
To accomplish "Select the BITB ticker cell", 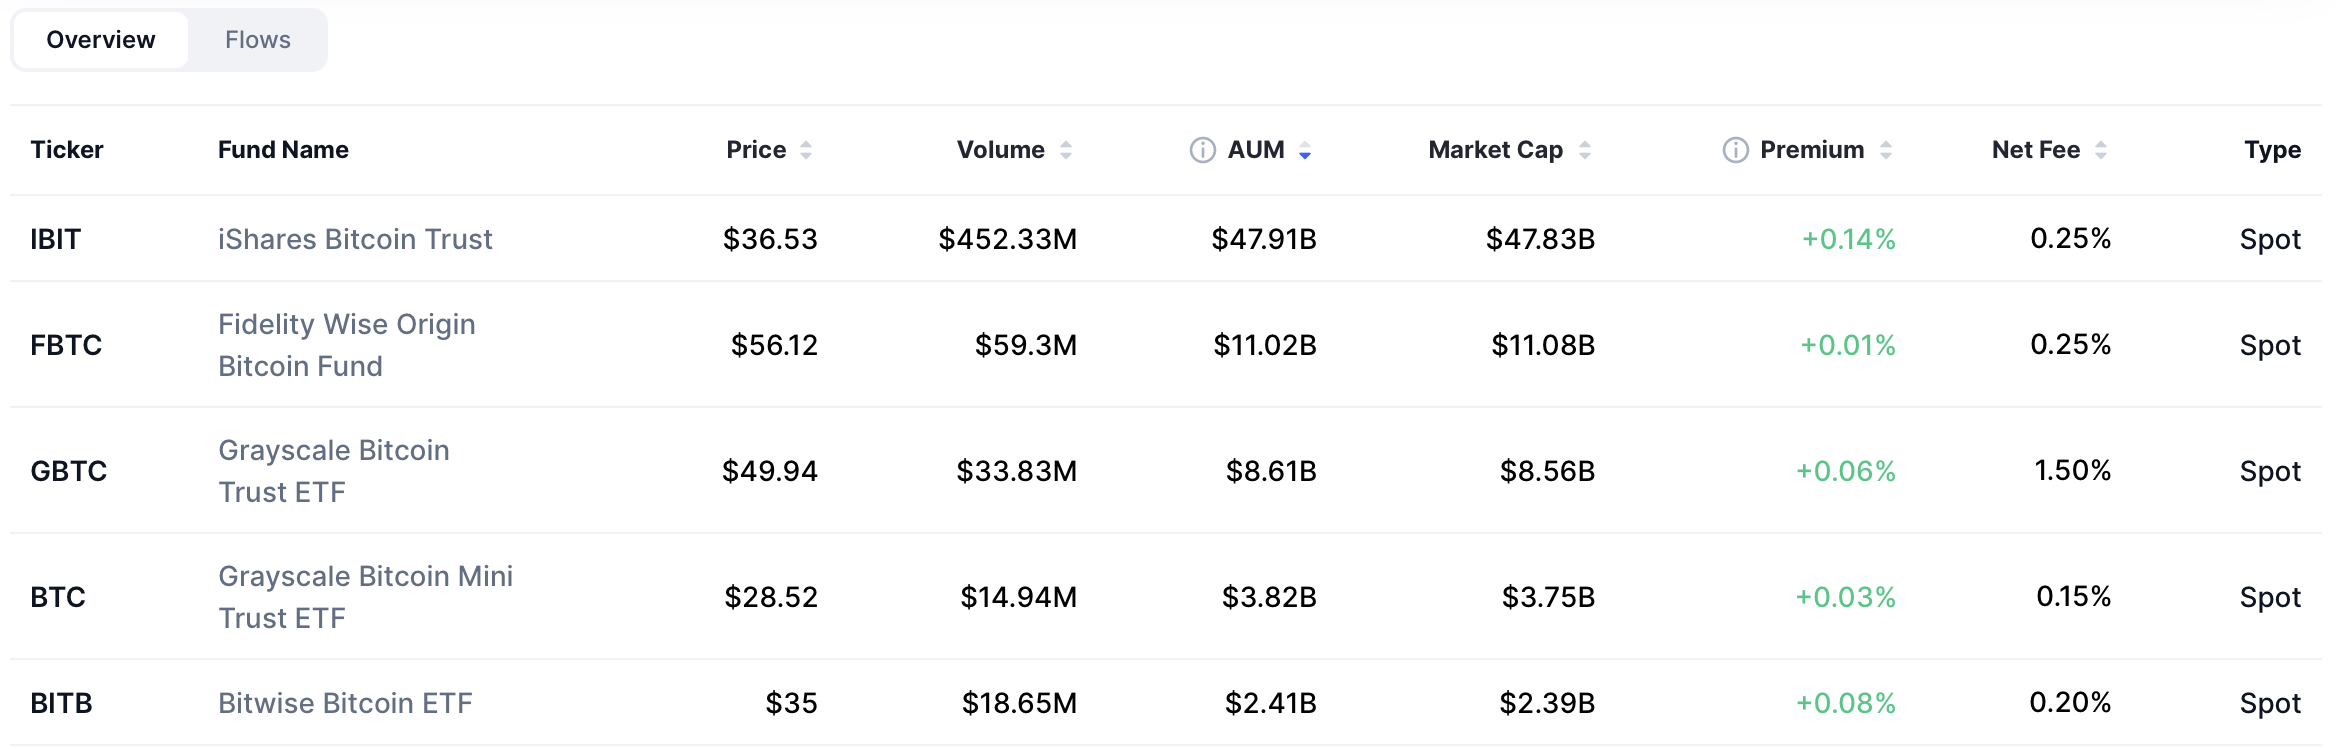I will click(61, 703).
